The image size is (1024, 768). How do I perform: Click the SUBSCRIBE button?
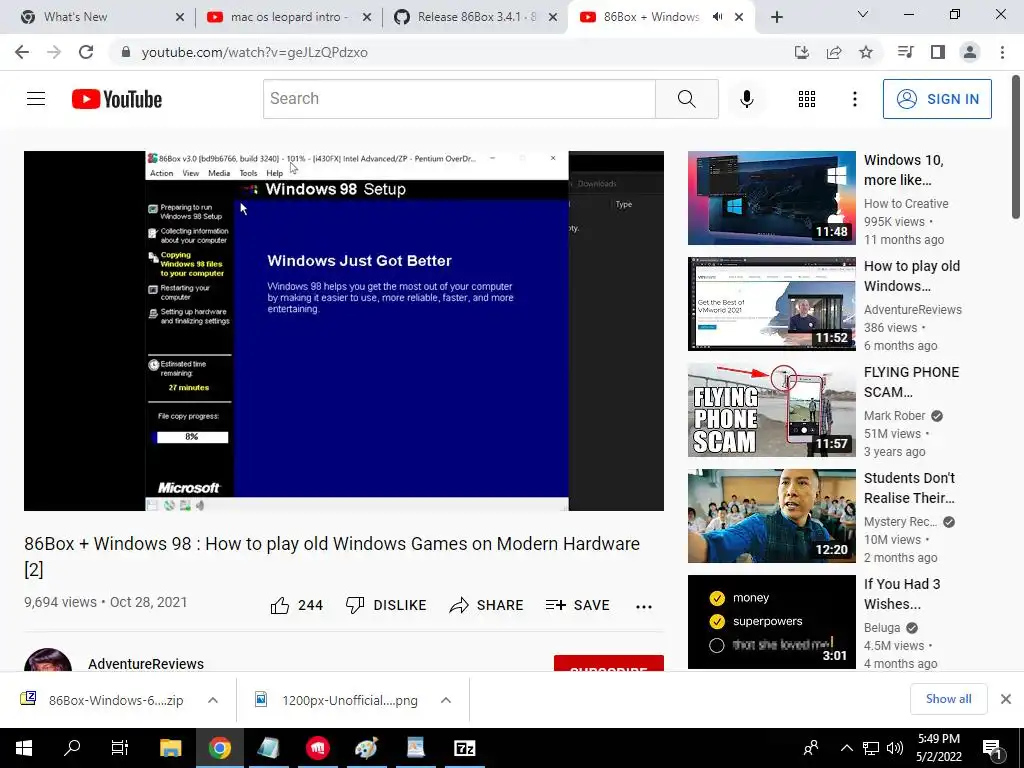[609, 664]
